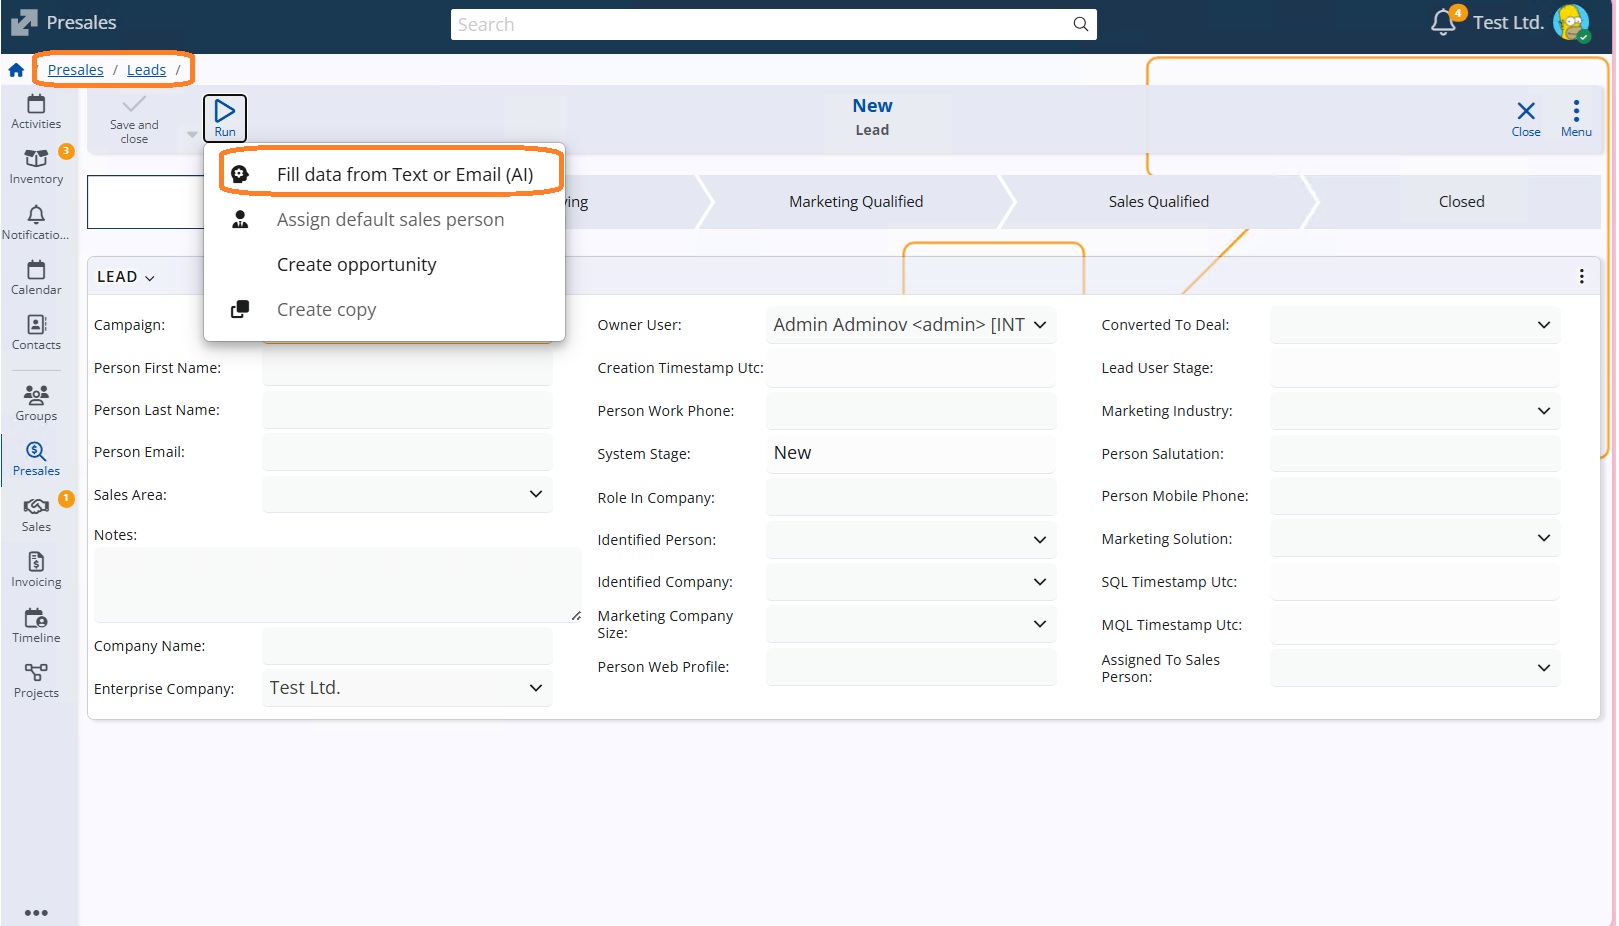
Task: Click the Role In Company field
Action: 911,497
